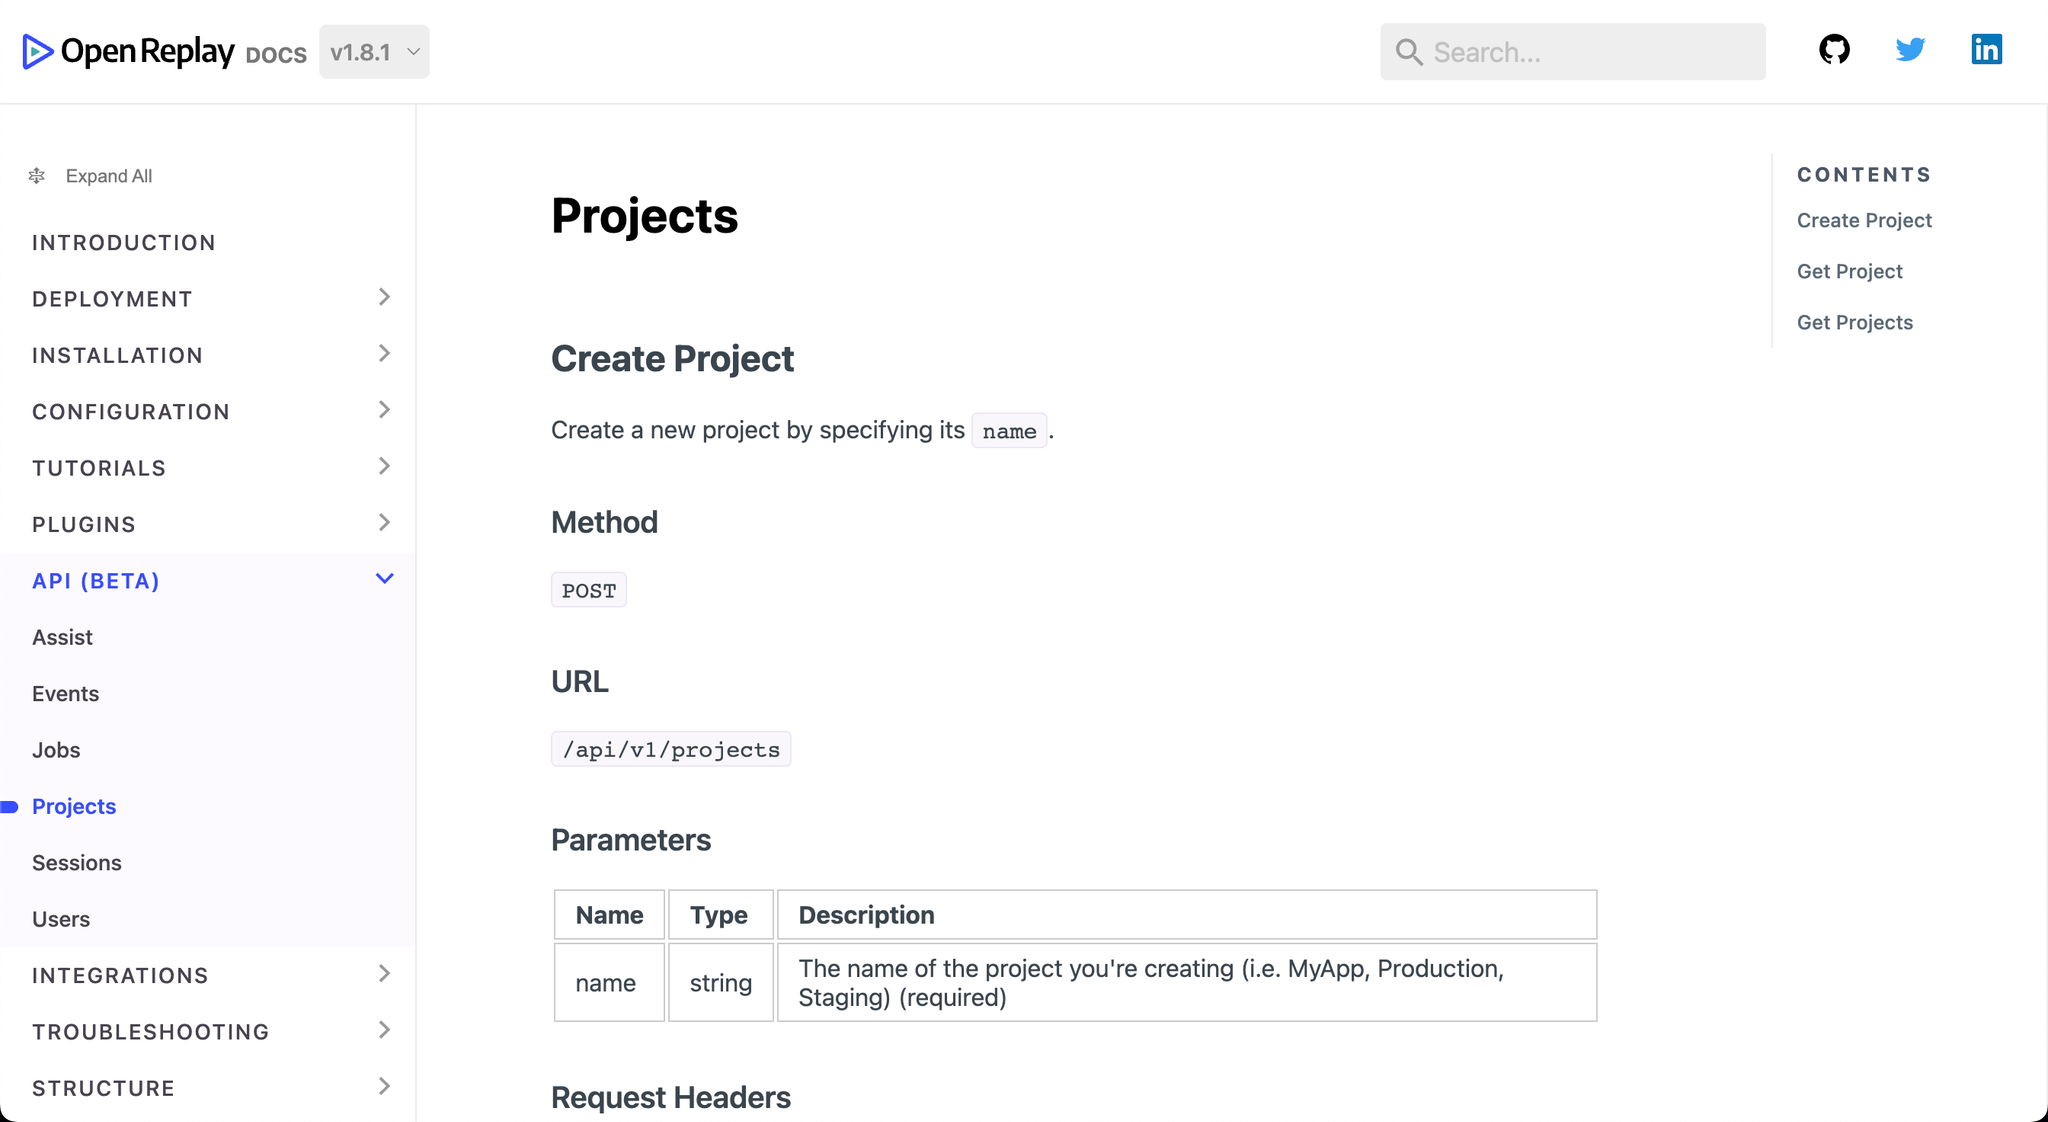Jump to Create Project in Contents
Viewport: 2048px width, 1122px height.
pos(1864,220)
